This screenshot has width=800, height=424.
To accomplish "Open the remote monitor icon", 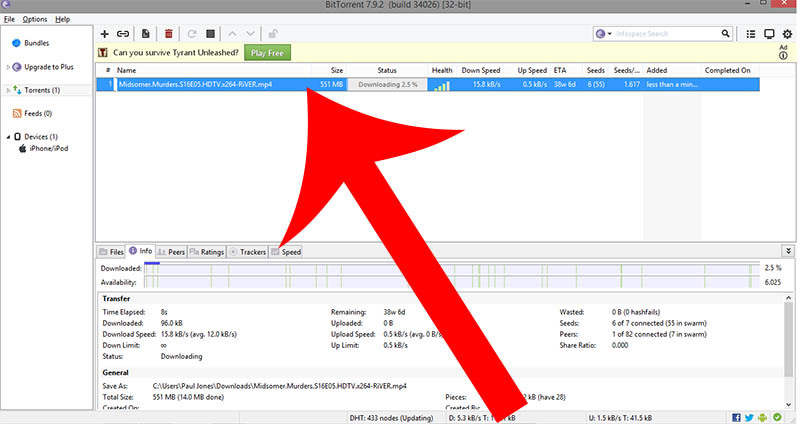I will tap(769, 34).
